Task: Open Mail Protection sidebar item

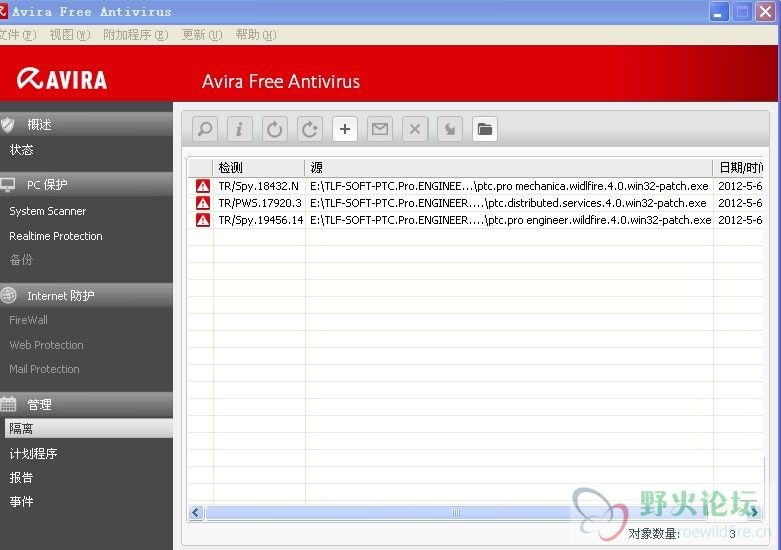Action: pyautogui.click(x=44, y=369)
